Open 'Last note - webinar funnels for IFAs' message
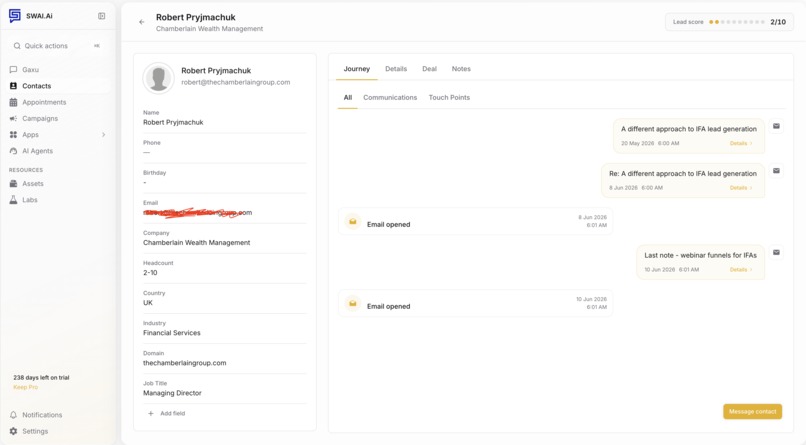The height and width of the screenshot is (445, 806). click(701, 262)
